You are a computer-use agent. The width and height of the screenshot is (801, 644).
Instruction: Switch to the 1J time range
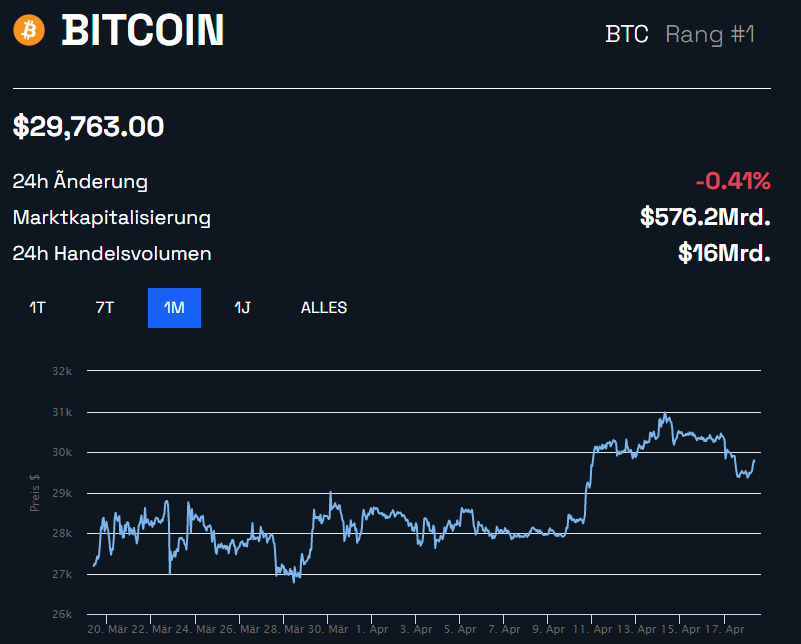pyautogui.click(x=241, y=307)
